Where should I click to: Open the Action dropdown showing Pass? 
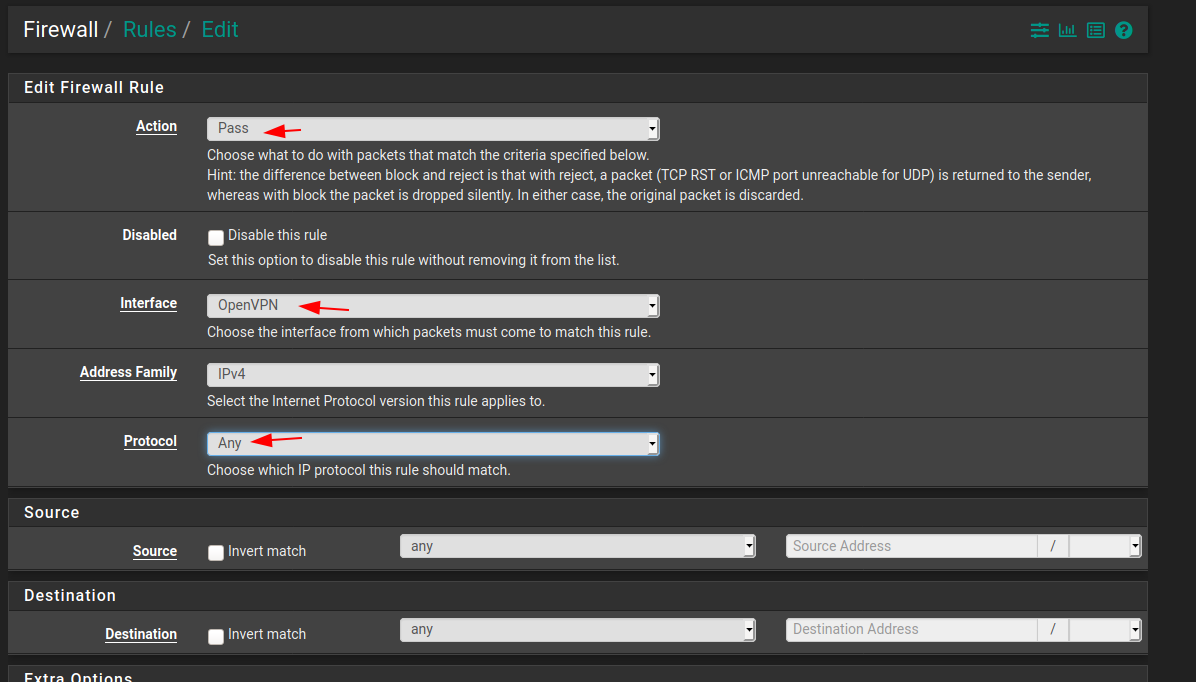(432, 129)
